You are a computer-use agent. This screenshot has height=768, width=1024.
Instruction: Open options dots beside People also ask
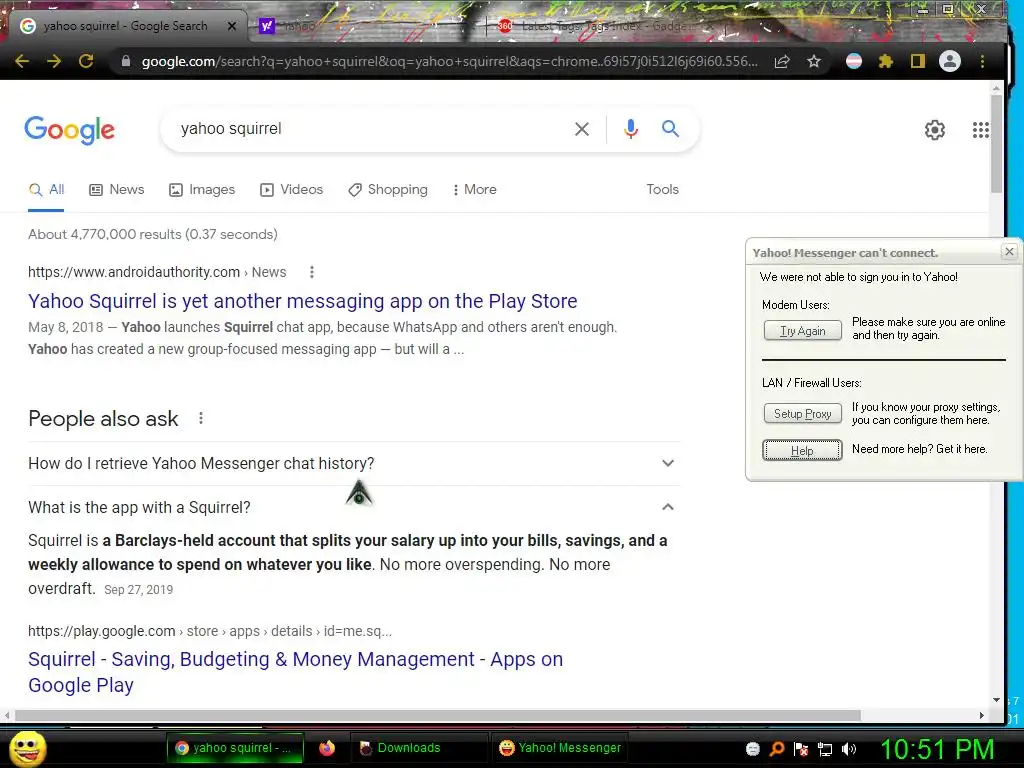pyautogui.click(x=201, y=418)
